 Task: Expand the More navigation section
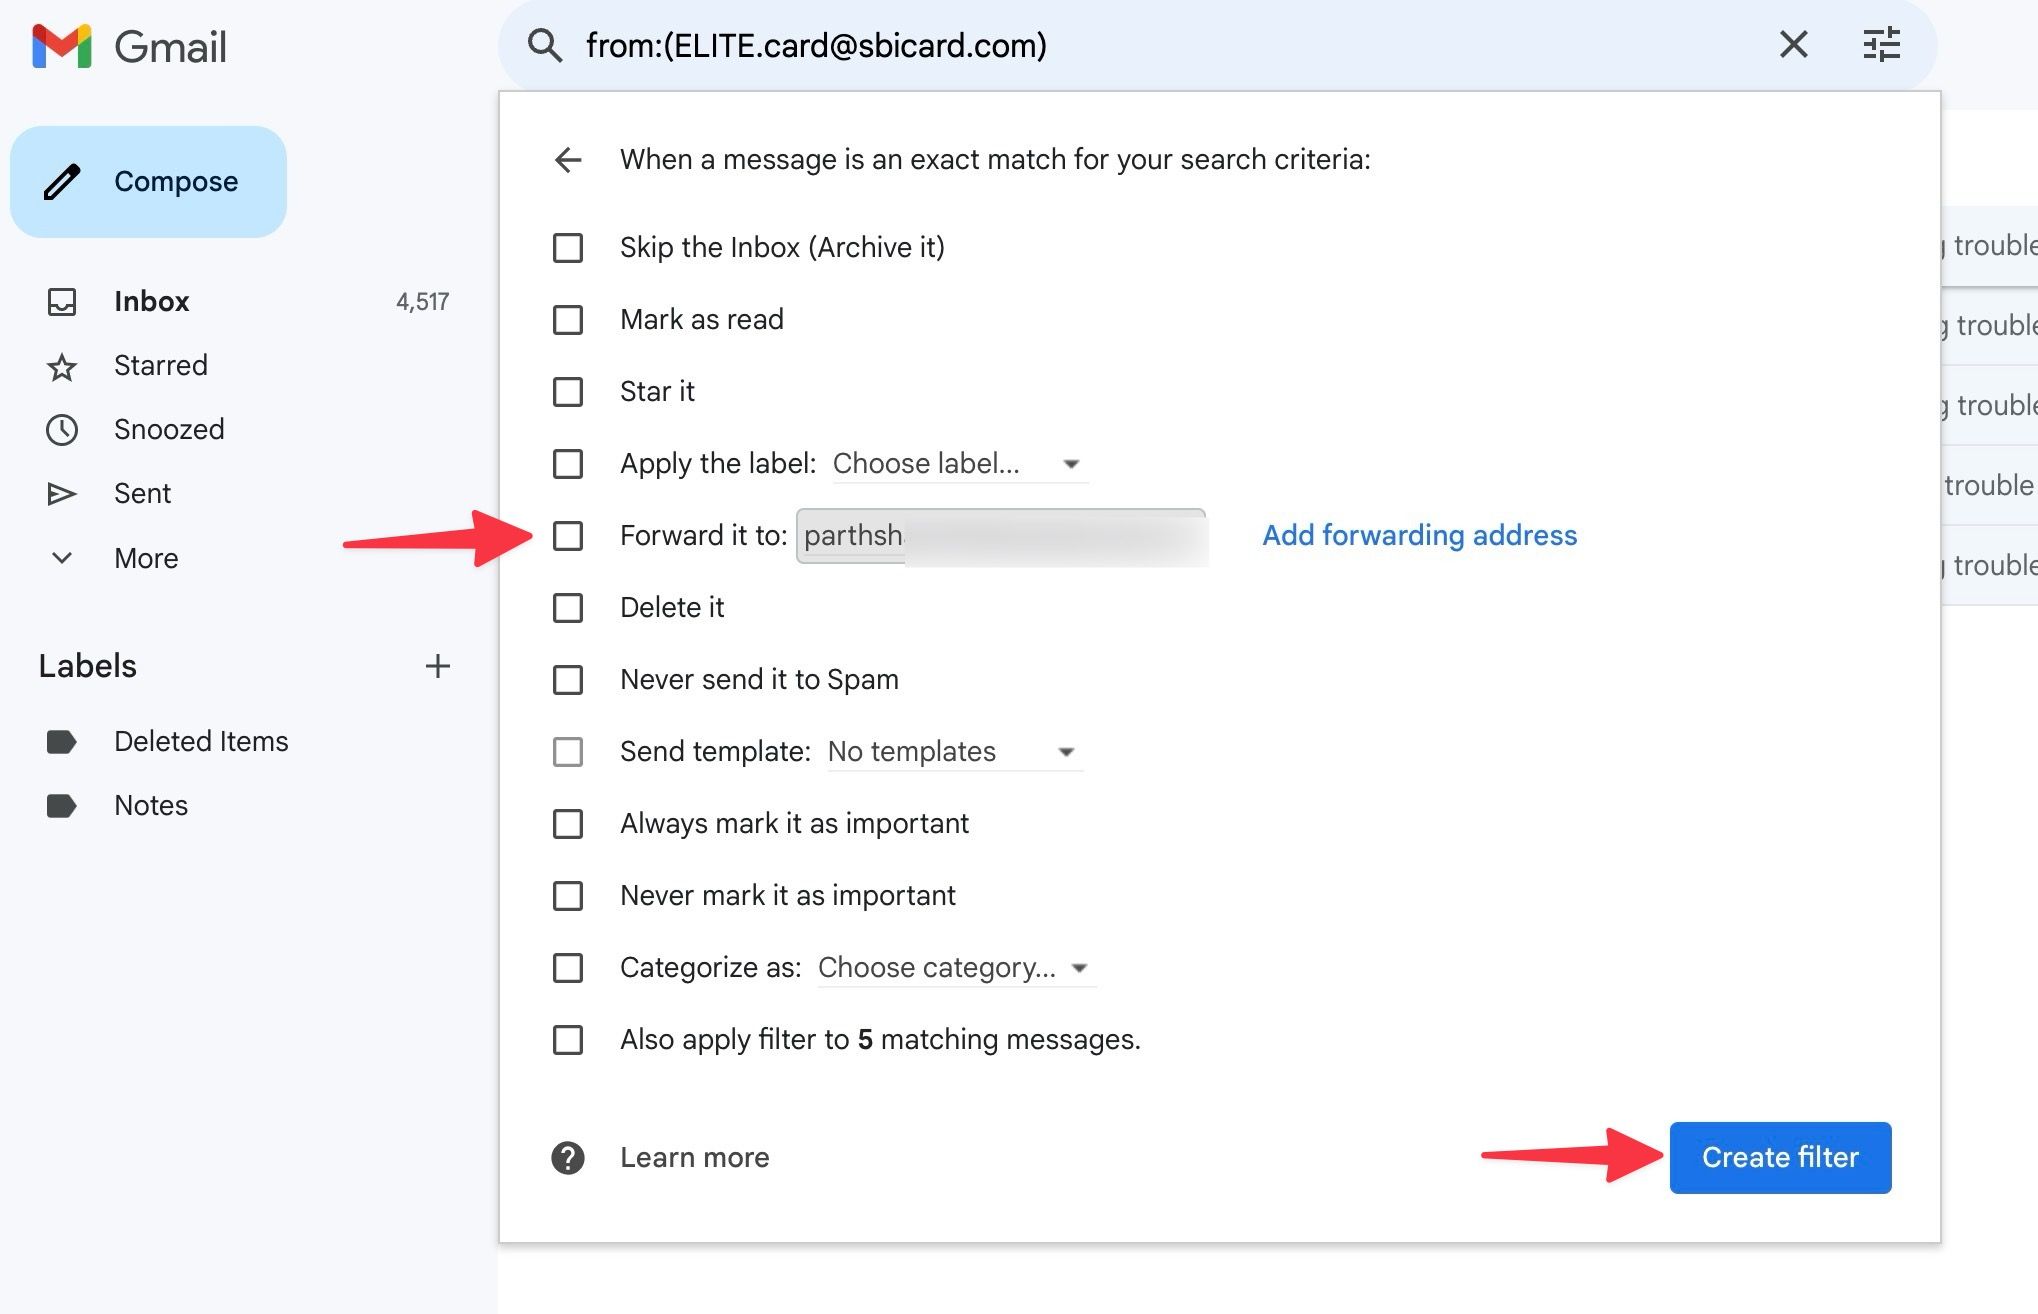pyautogui.click(x=146, y=557)
